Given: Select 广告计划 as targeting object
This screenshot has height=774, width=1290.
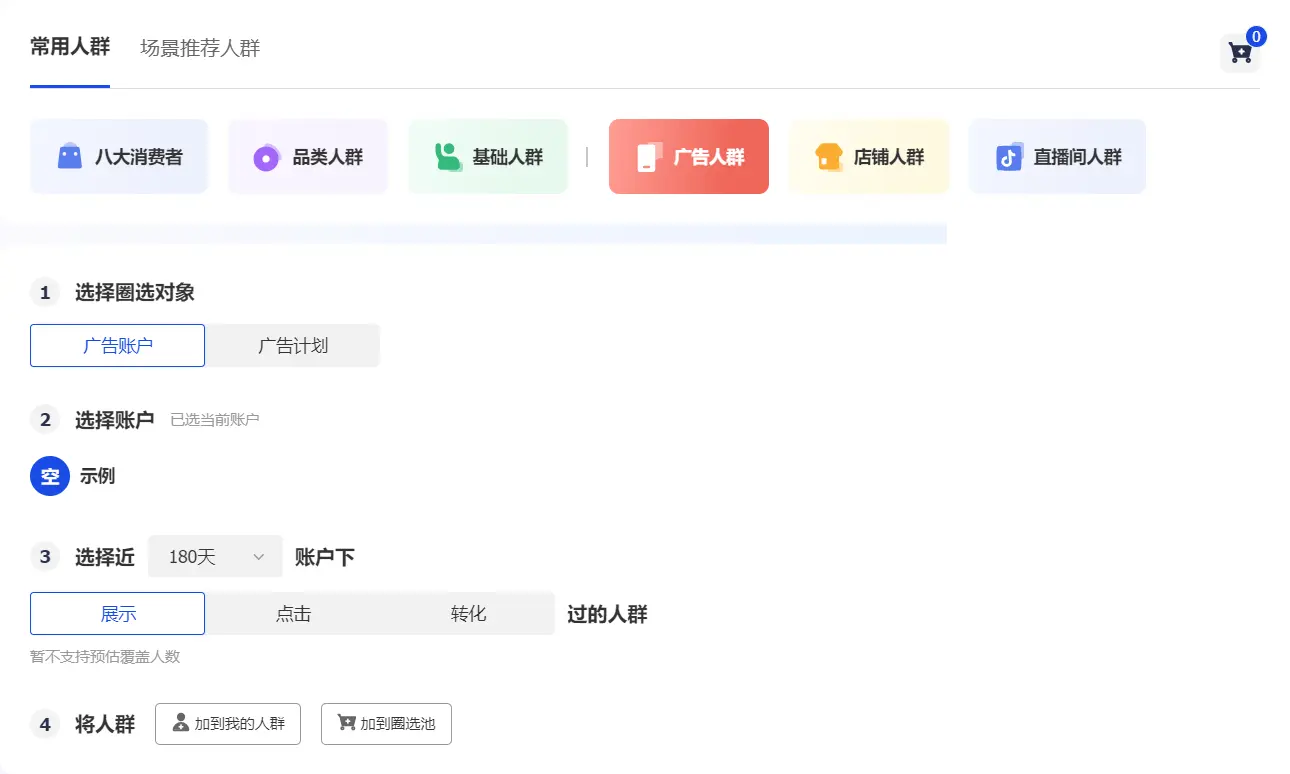Looking at the screenshot, I should click(x=293, y=346).
